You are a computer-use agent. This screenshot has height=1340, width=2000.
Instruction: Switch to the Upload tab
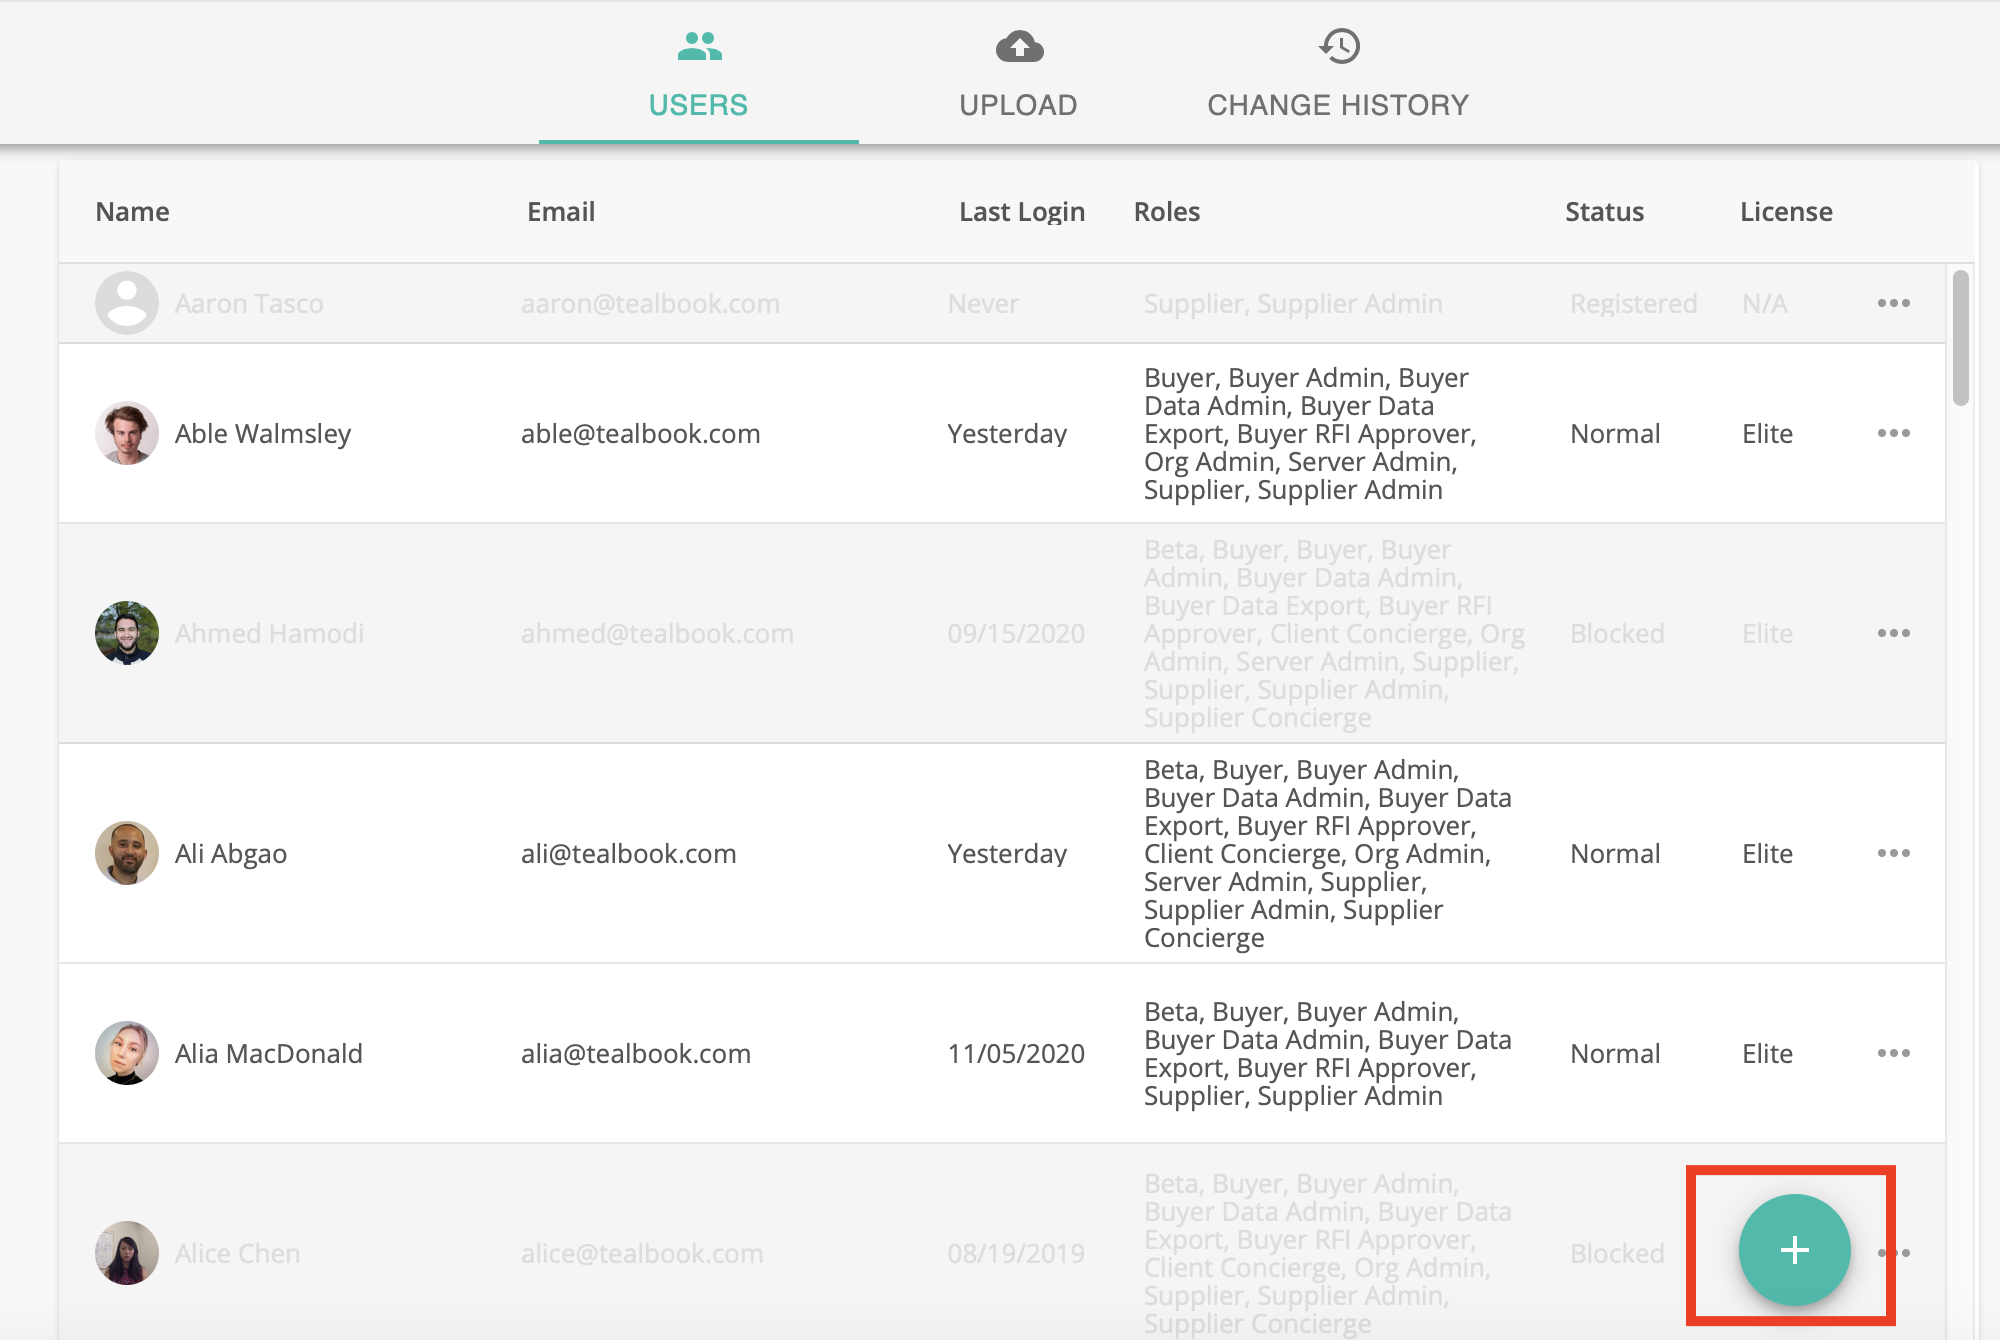pos(1018,75)
